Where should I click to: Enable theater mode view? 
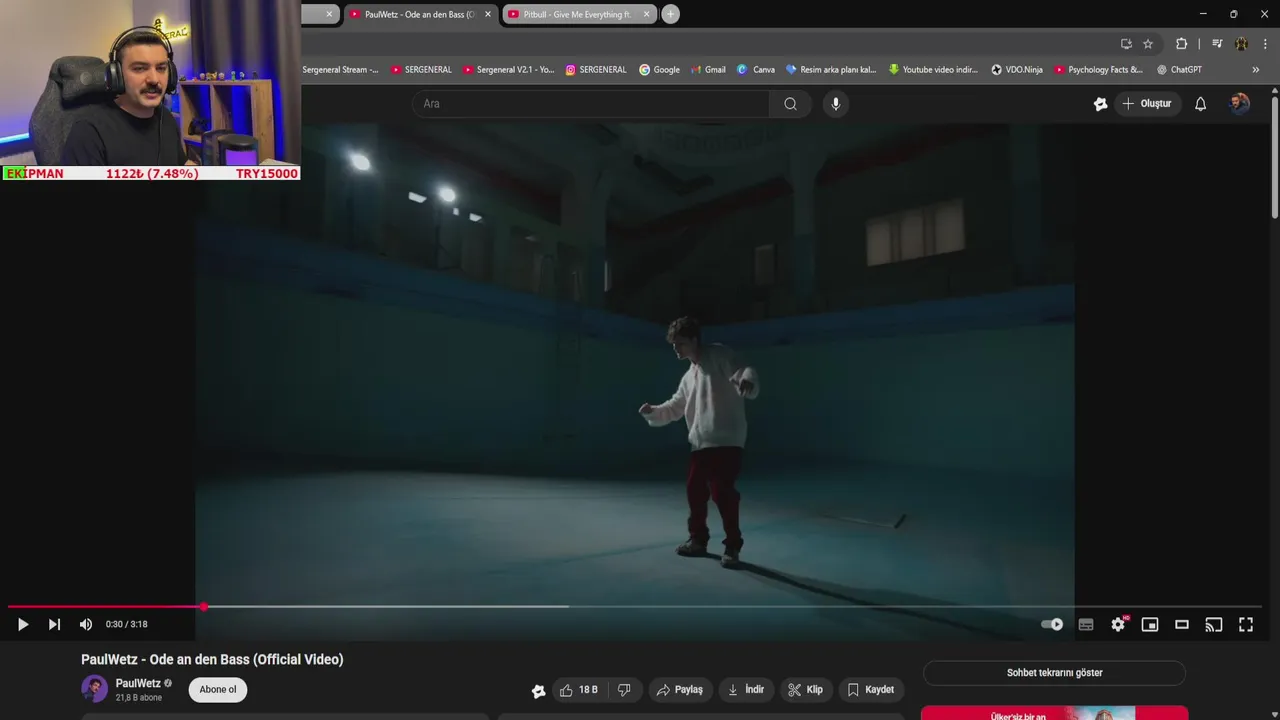coord(1182,624)
